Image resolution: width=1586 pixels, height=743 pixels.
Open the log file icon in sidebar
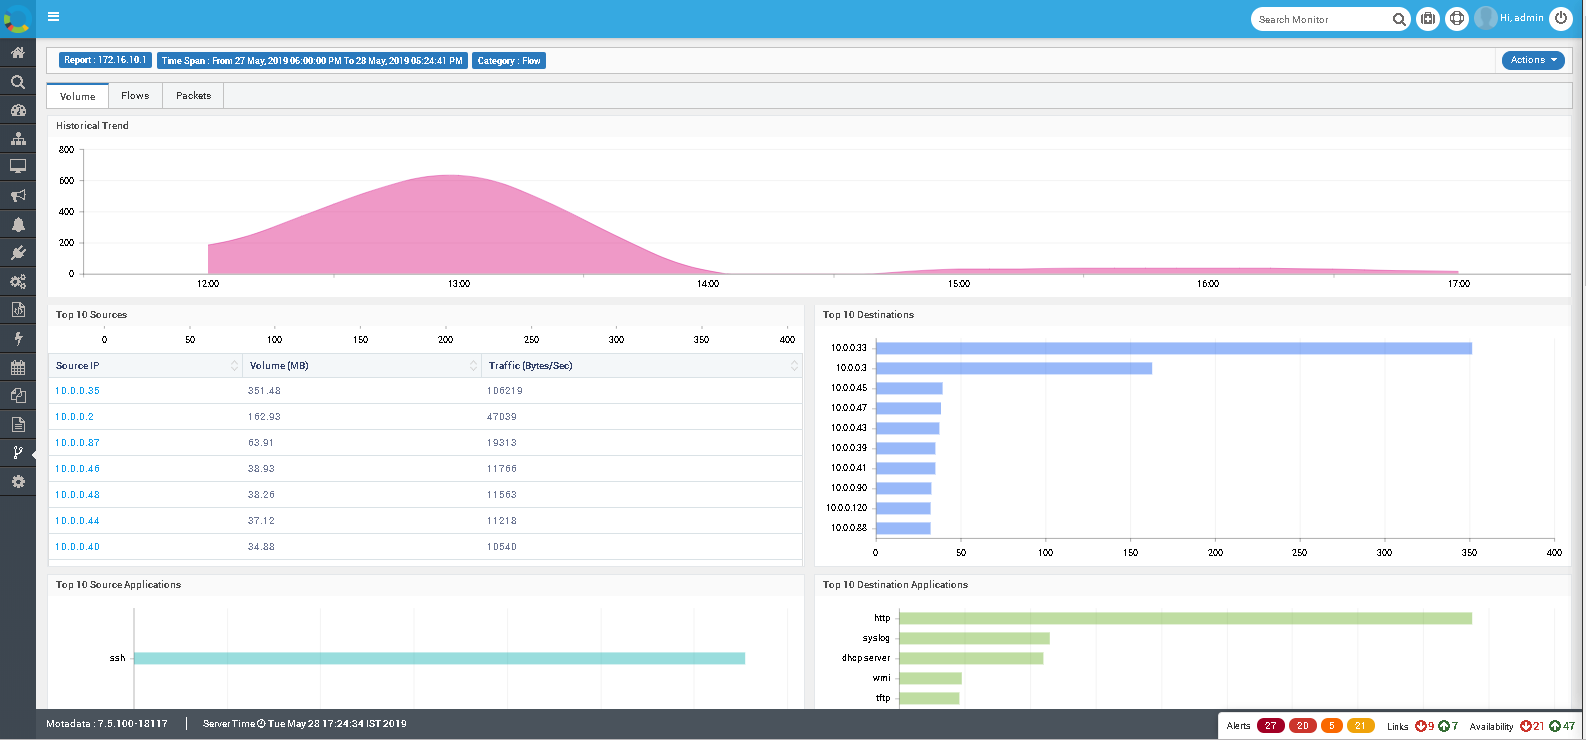[x=18, y=310]
